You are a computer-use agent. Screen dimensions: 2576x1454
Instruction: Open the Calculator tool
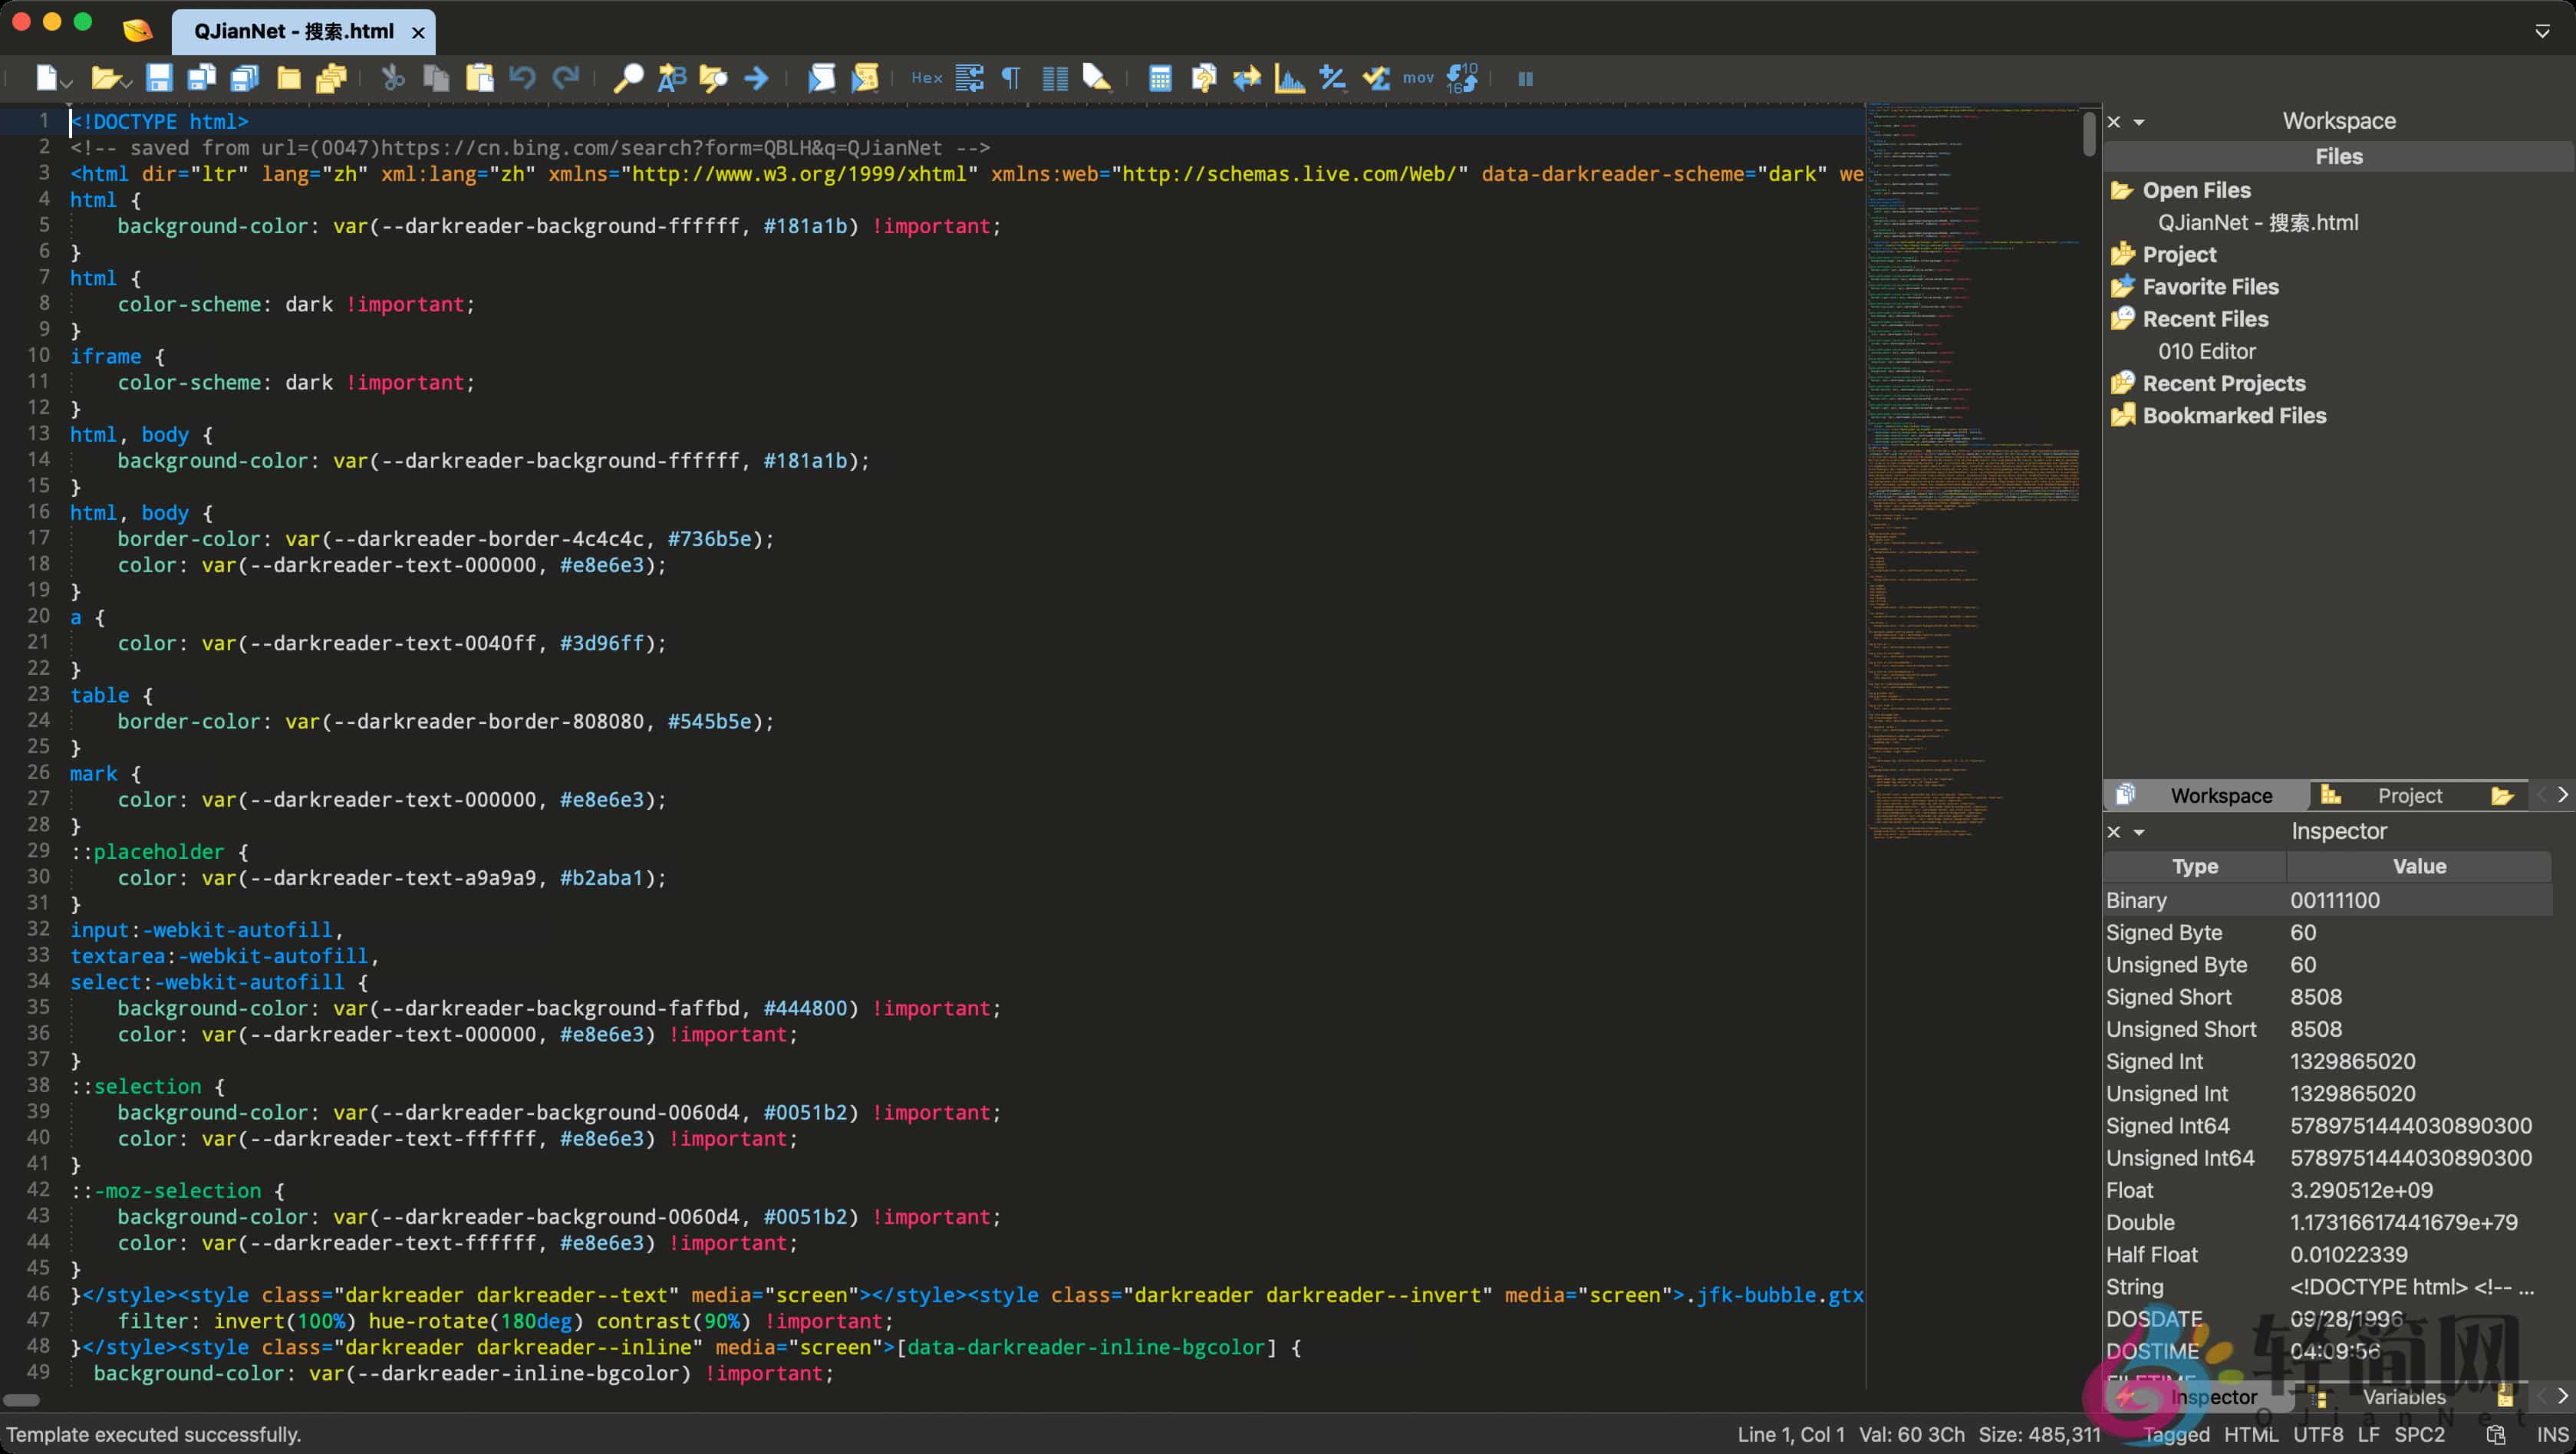point(1159,78)
